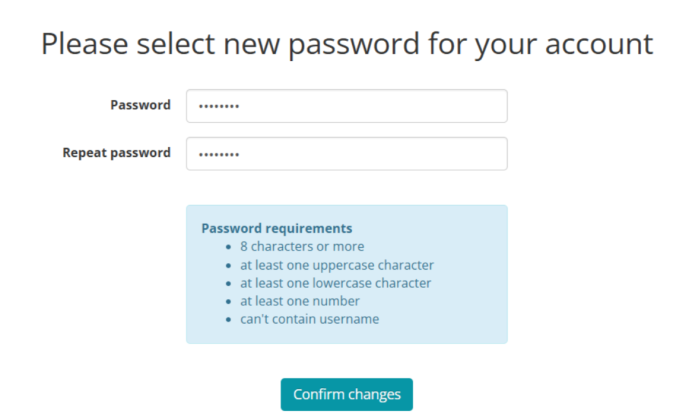
Task: Click the "Repeat password" field label
Action: point(116,153)
